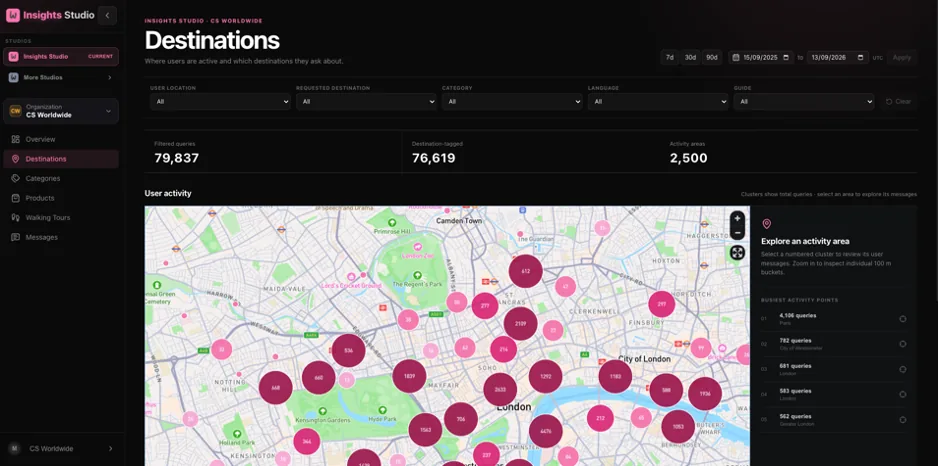The image size is (938, 466).
Task: Click the Destination-tagged value 76,619
Action: (x=434, y=159)
